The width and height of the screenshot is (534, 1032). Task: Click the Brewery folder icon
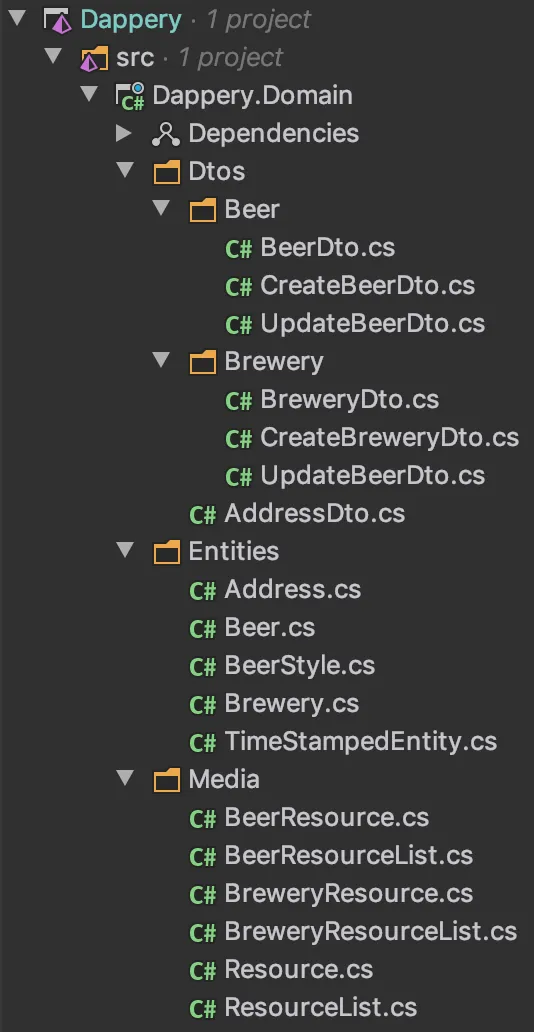click(x=203, y=362)
